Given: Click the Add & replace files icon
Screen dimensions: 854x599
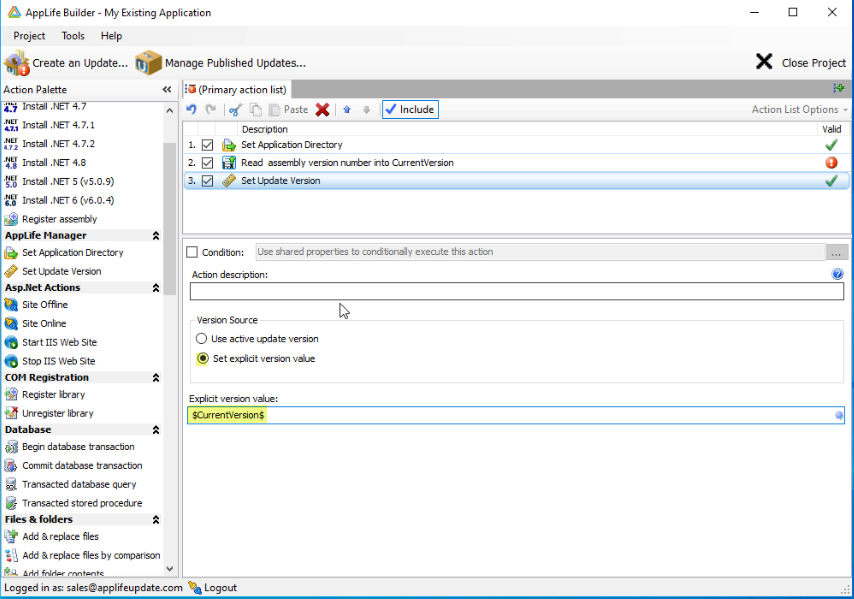Looking at the screenshot, I should coord(11,536).
